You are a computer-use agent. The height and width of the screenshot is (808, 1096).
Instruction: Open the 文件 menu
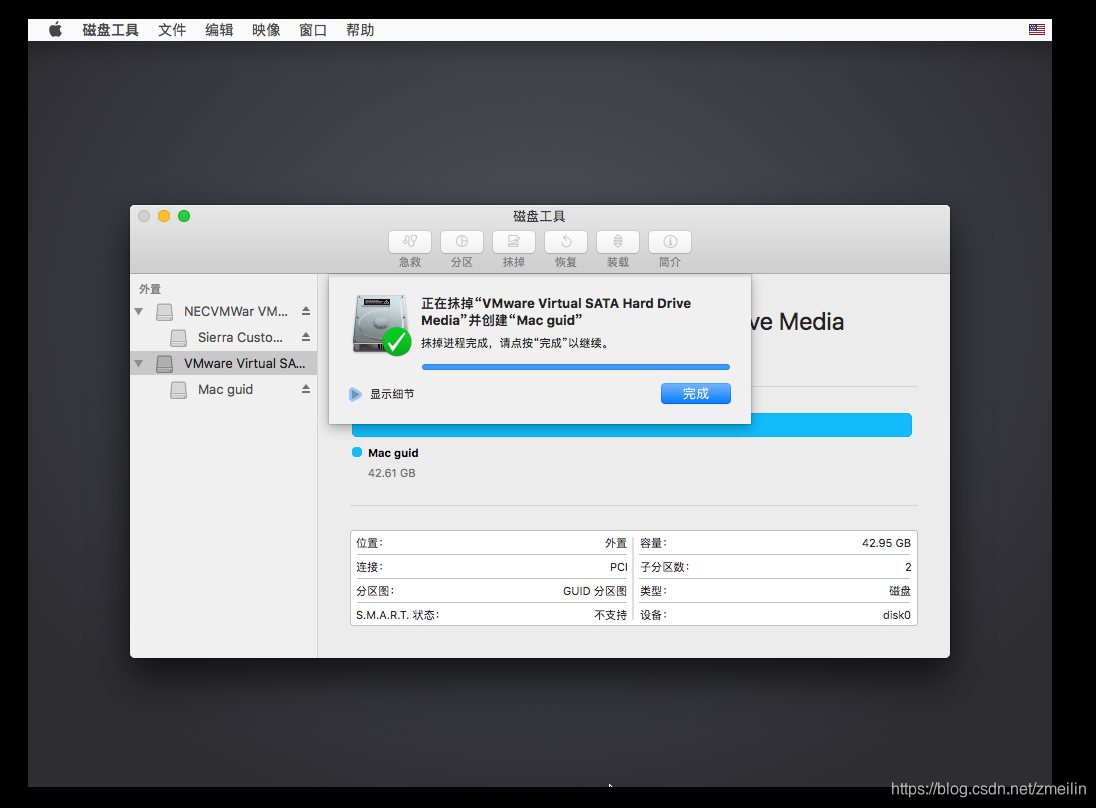point(172,30)
